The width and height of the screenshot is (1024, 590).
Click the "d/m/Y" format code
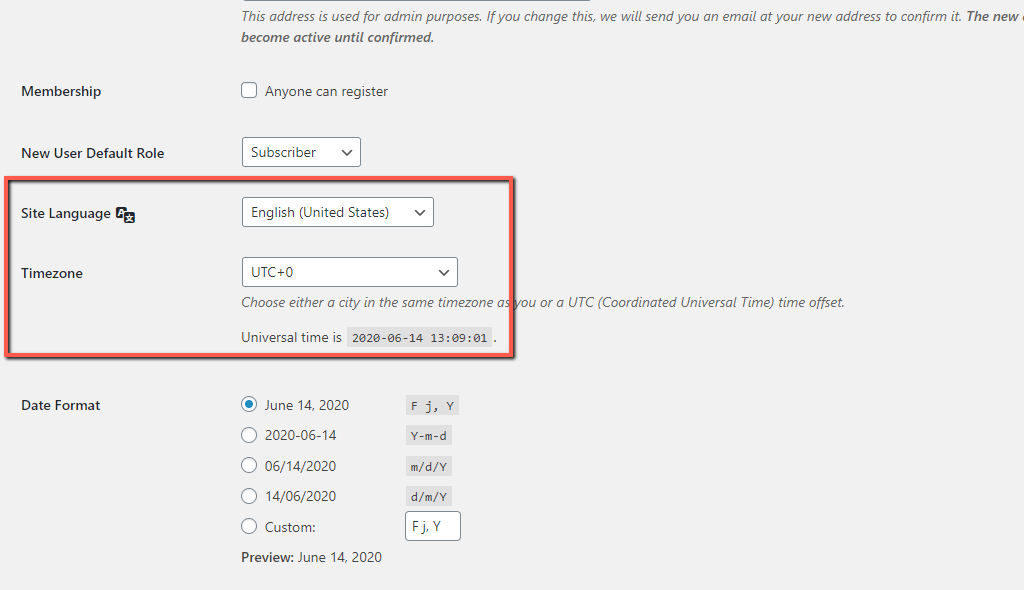pyautogui.click(x=428, y=495)
